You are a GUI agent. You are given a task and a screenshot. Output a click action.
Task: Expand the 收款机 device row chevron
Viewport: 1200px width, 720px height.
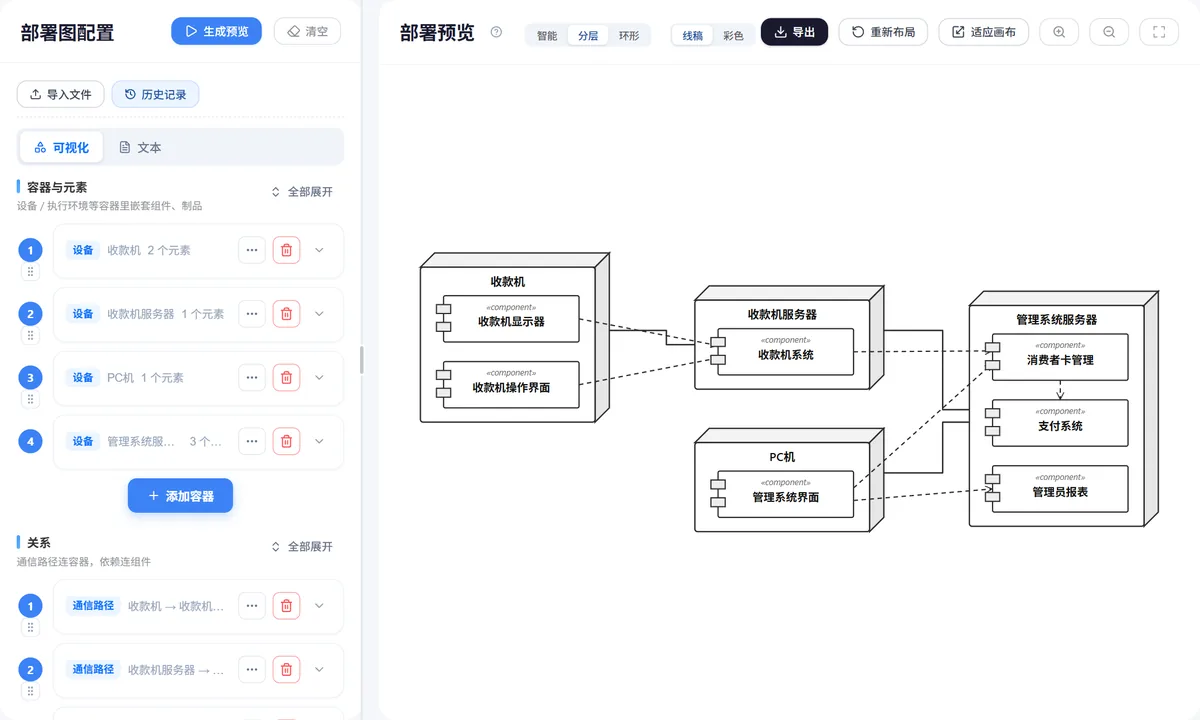(x=319, y=250)
